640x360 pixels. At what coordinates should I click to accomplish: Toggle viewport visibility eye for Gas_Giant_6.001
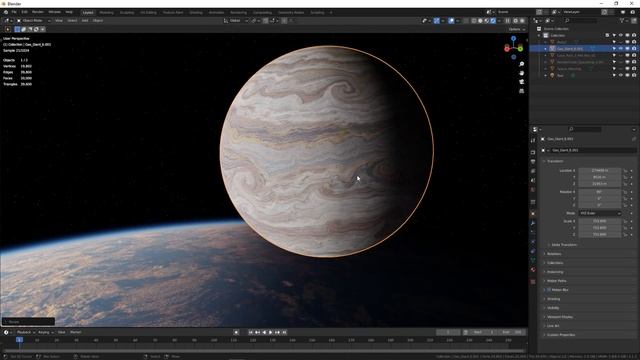pos(621,49)
